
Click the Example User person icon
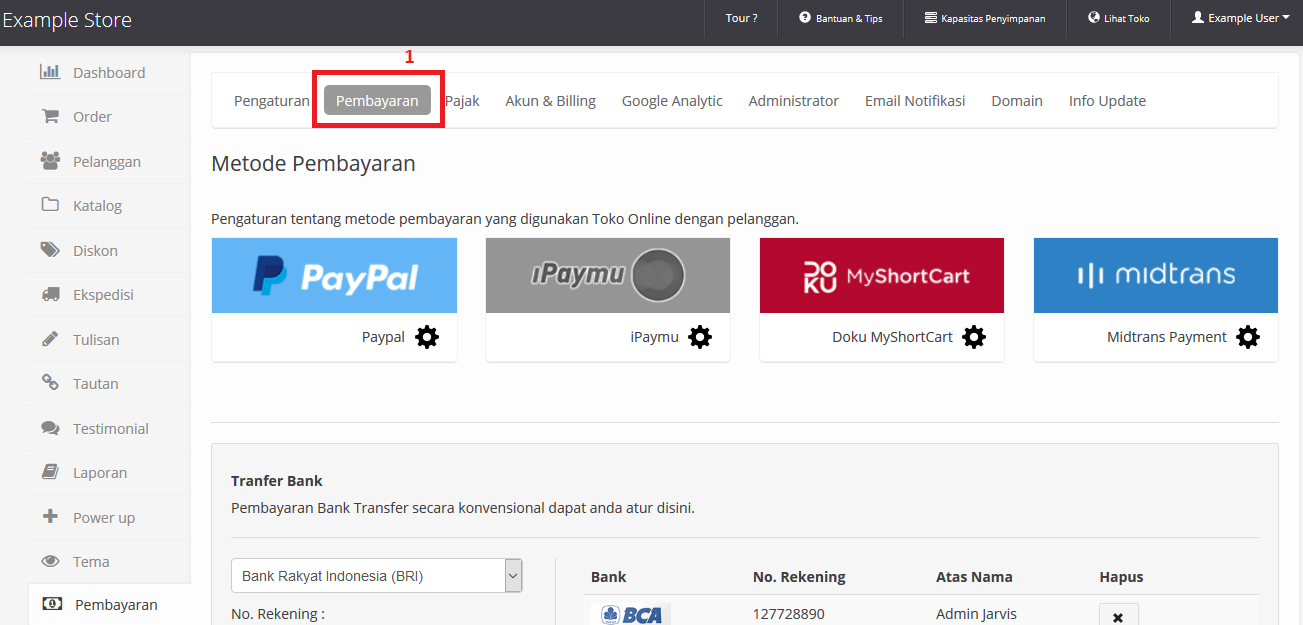[x=1198, y=18]
